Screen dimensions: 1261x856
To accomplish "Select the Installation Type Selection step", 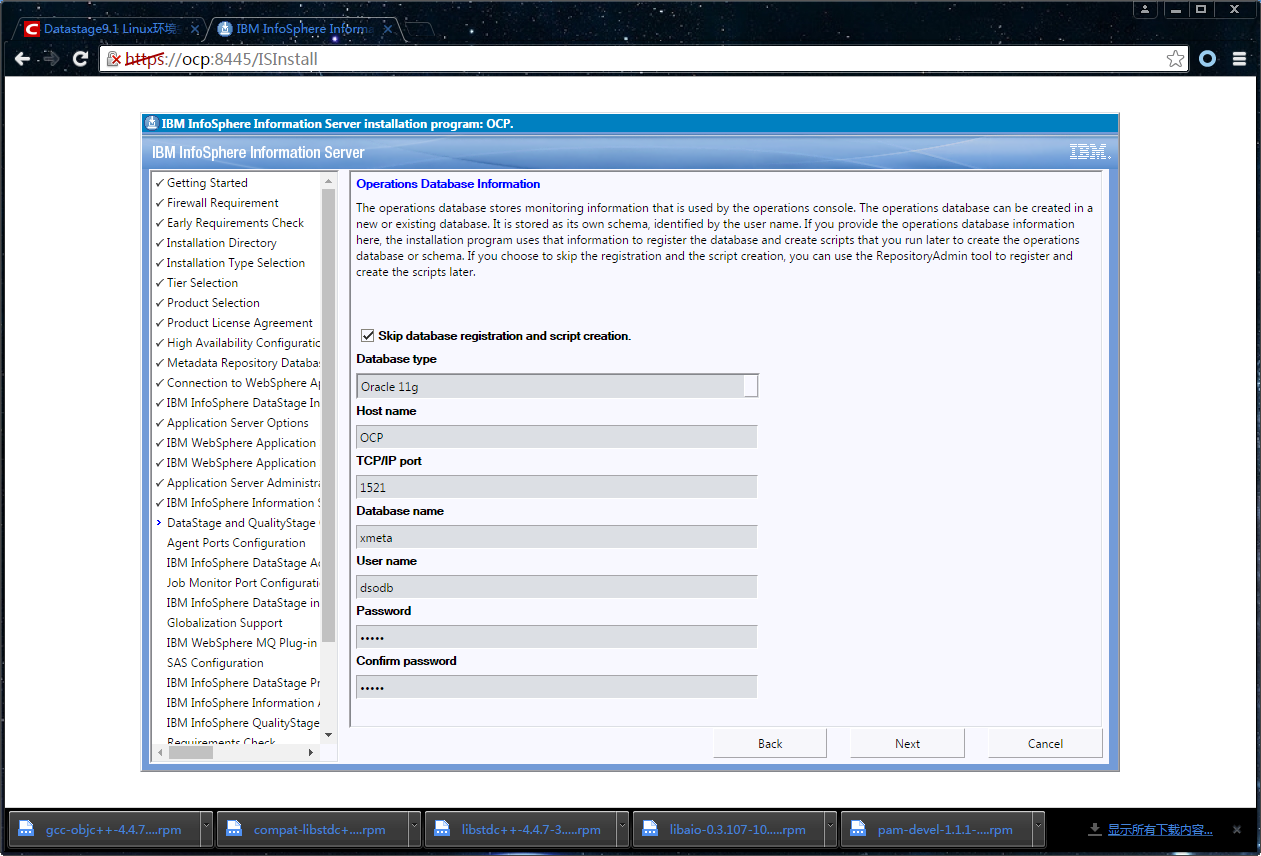I will [235, 263].
